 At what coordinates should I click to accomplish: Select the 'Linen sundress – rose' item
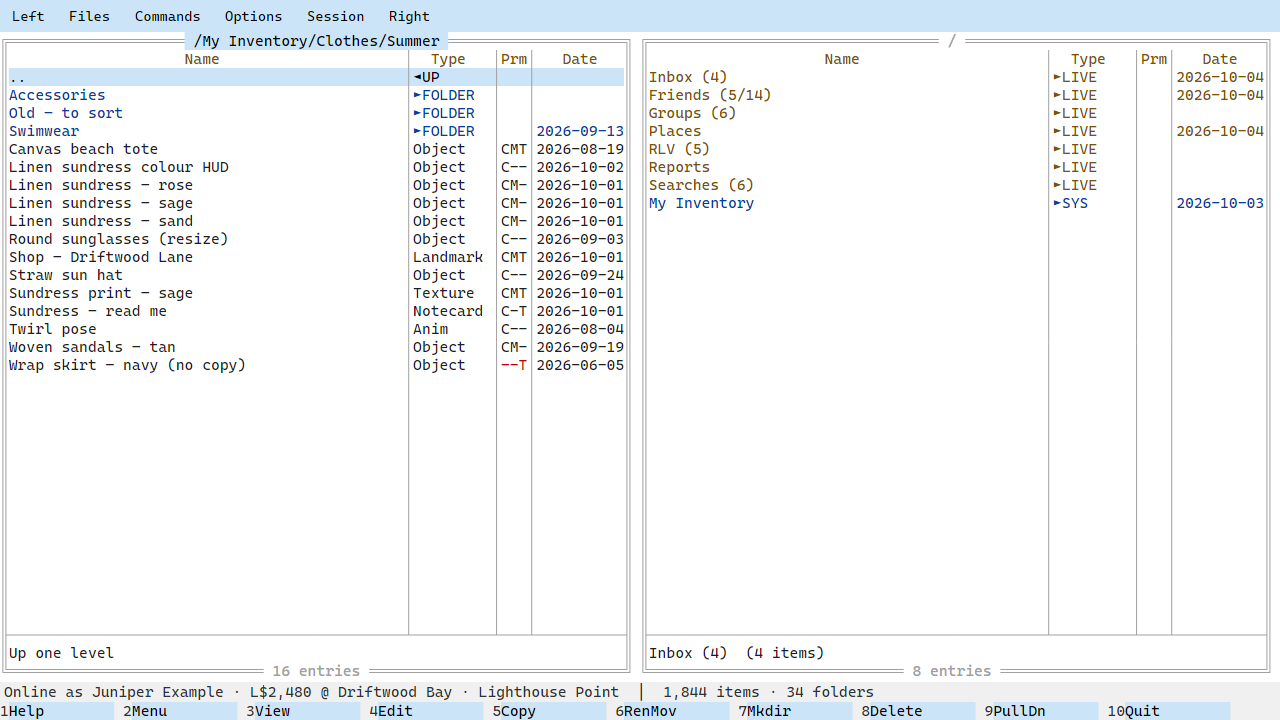click(x=316, y=185)
